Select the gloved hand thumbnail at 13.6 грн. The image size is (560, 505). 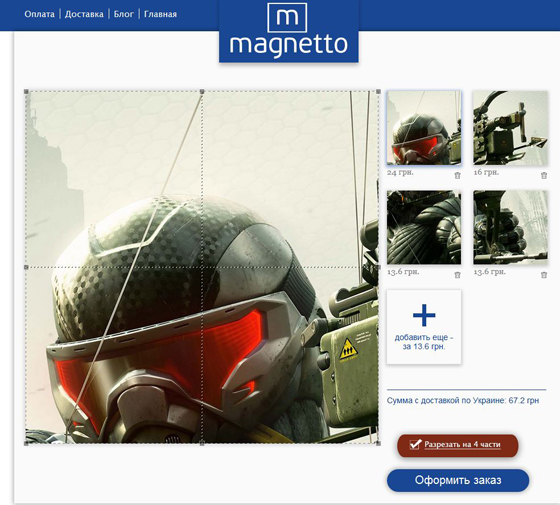pos(510,228)
